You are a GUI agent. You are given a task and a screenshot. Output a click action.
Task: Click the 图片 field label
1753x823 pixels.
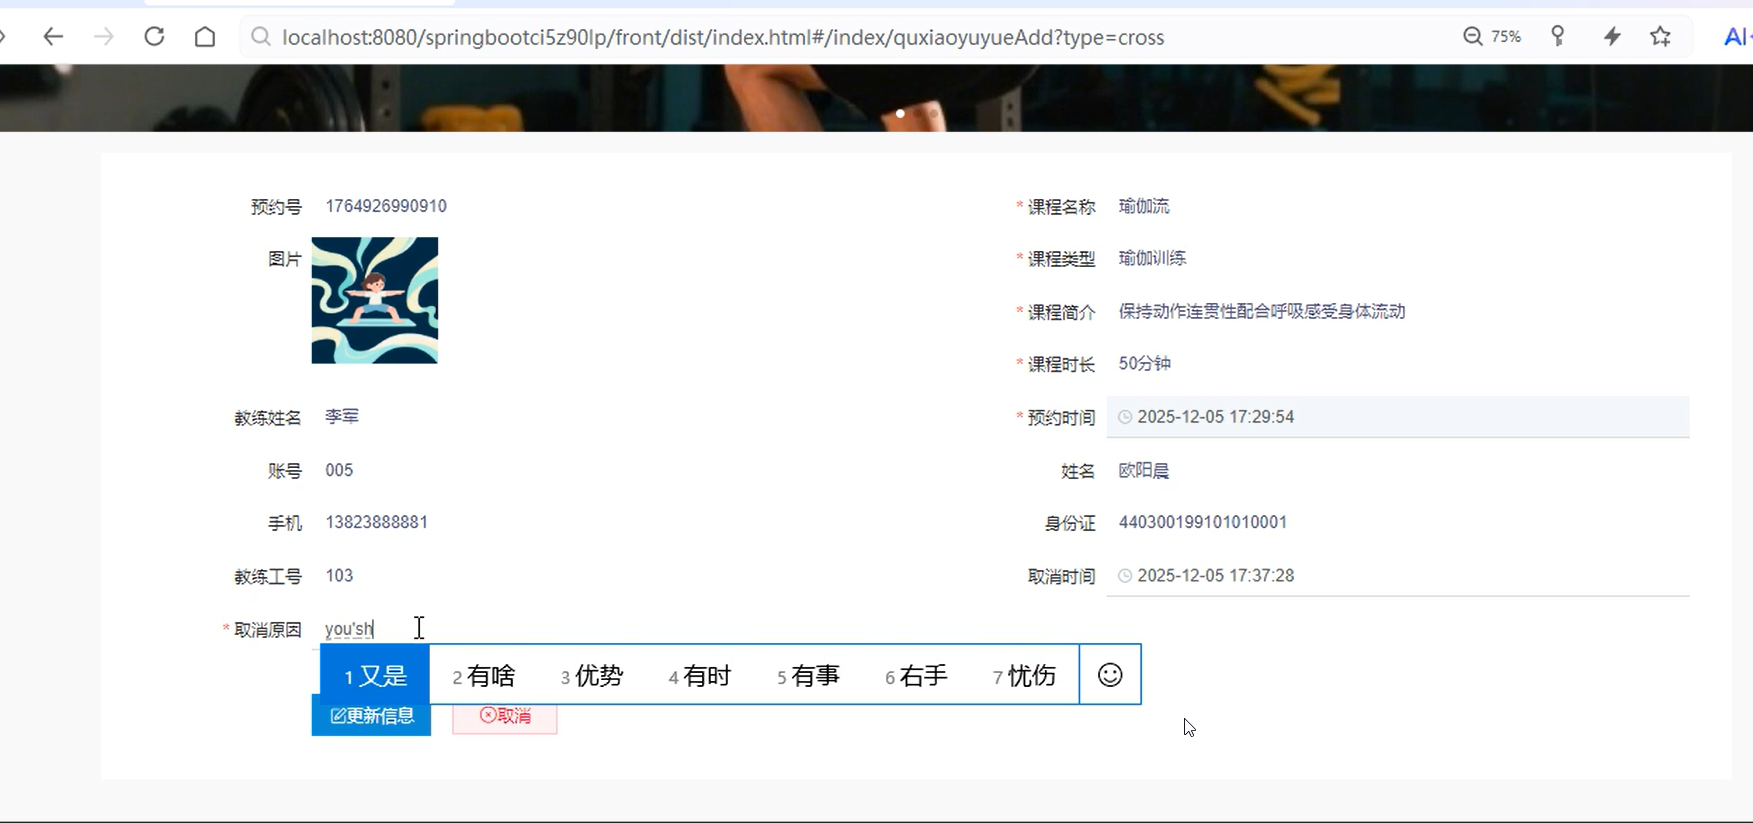click(x=285, y=259)
